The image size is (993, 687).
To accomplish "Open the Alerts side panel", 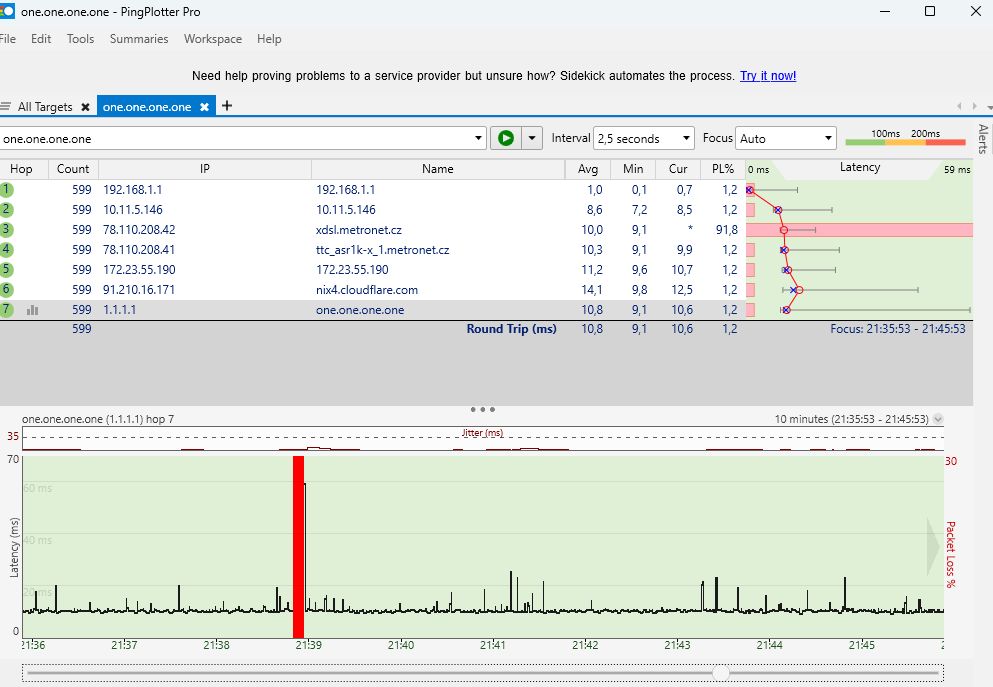I will pos(982,139).
